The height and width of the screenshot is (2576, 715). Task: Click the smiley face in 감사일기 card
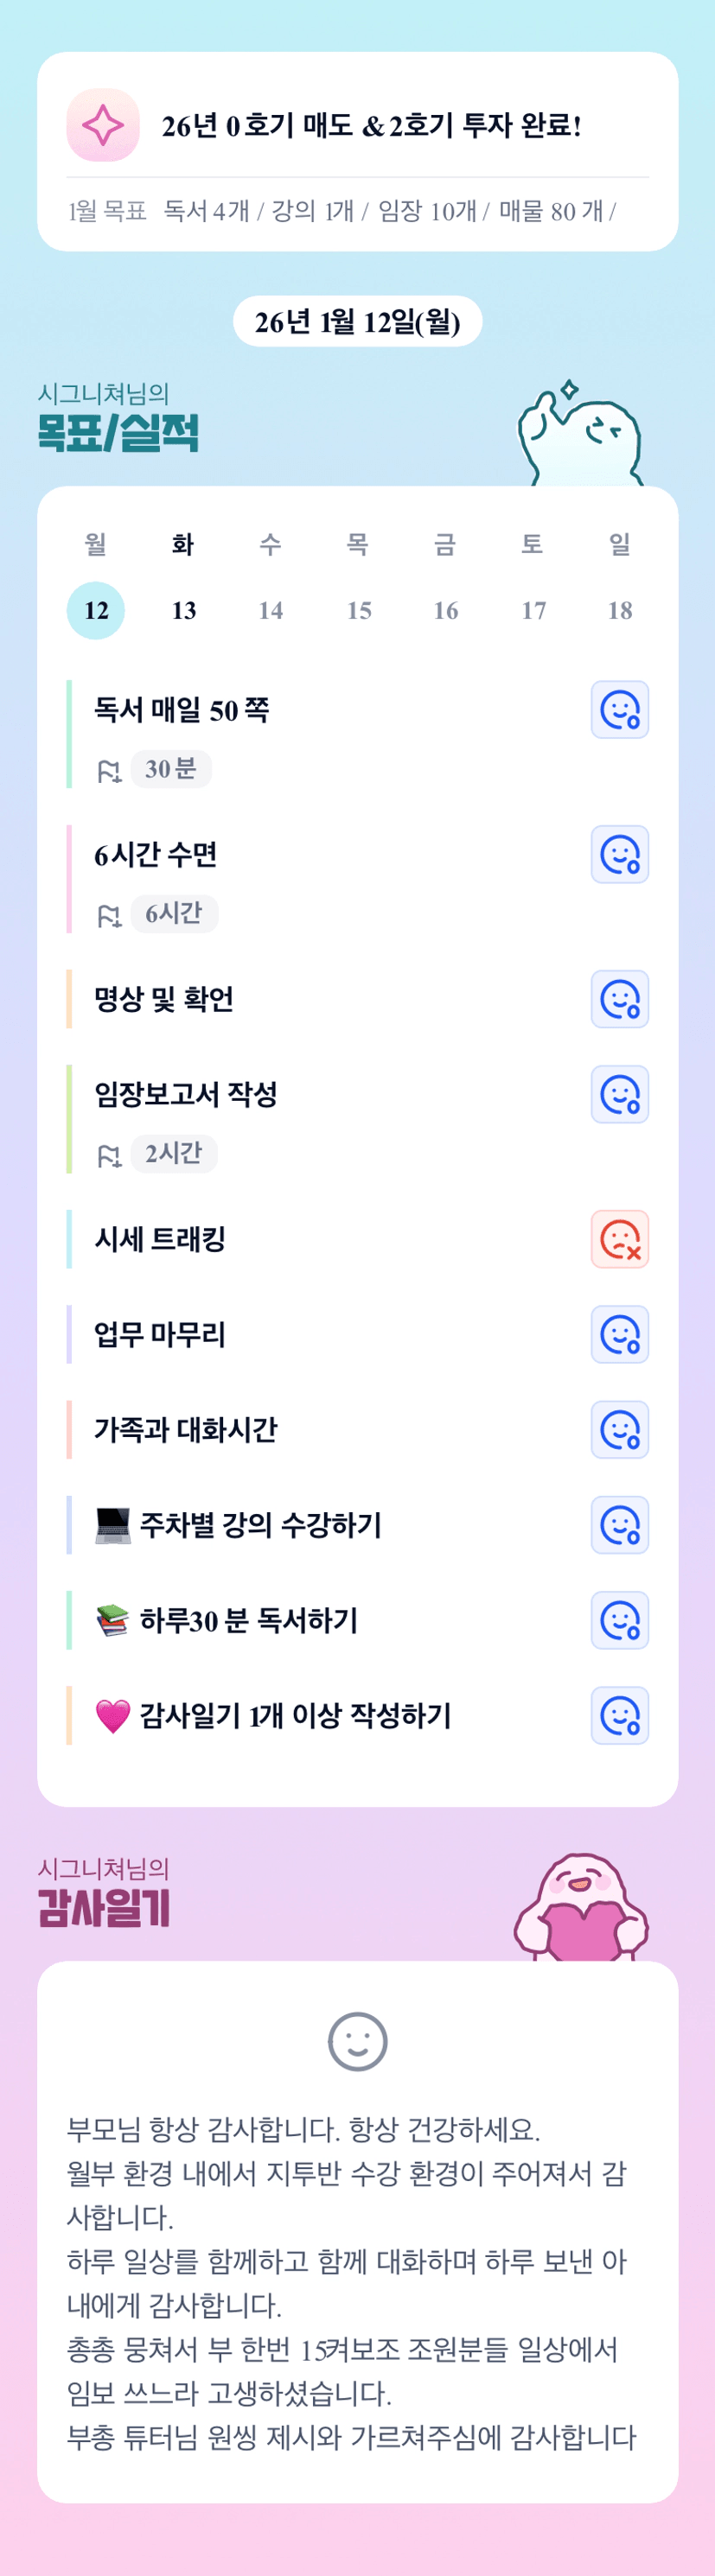[358, 2041]
